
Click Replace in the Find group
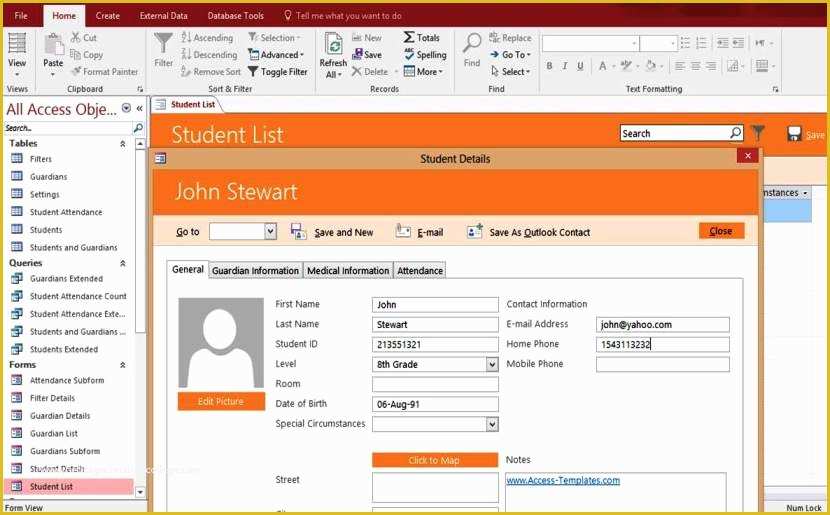tap(510, 38)
